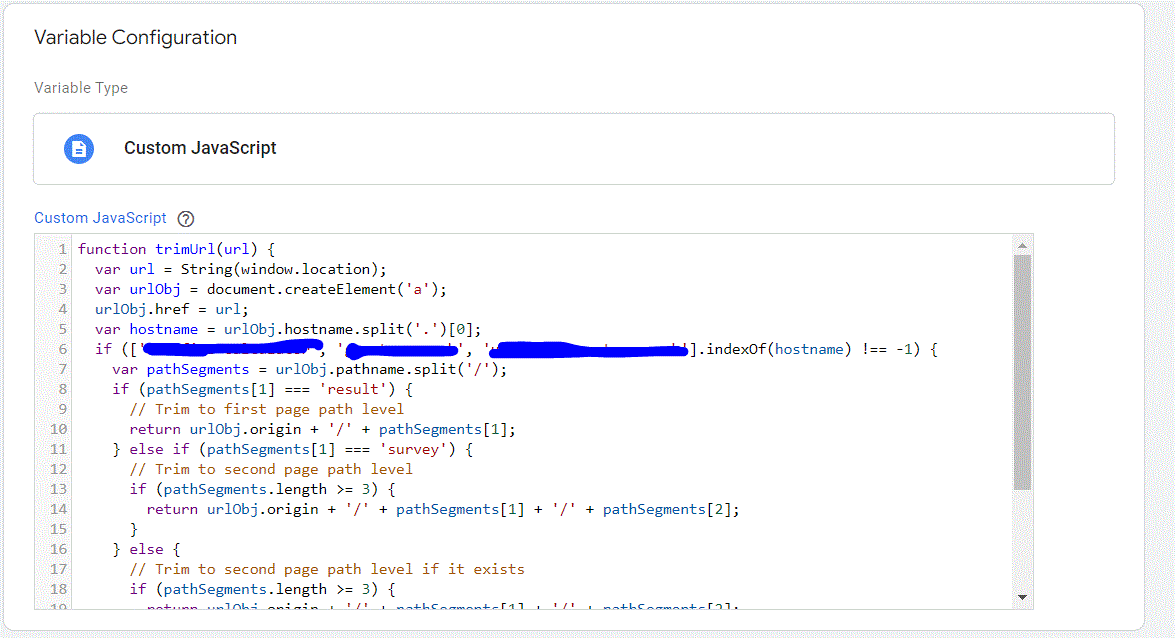The height and width of the screenshot is (638, 1175).
Task: Click the line with document.createElement('a')
Action: point(271,289)
